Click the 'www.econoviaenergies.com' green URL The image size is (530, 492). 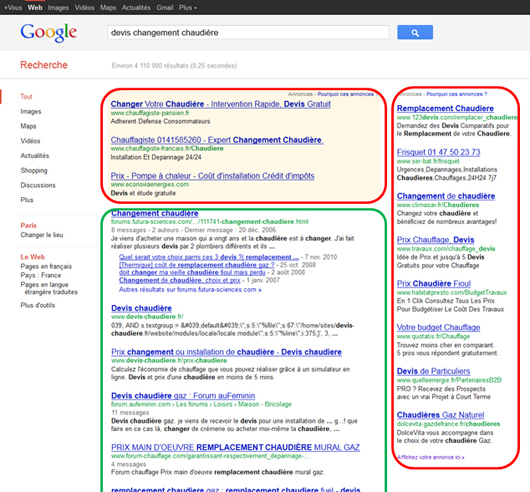150,184
